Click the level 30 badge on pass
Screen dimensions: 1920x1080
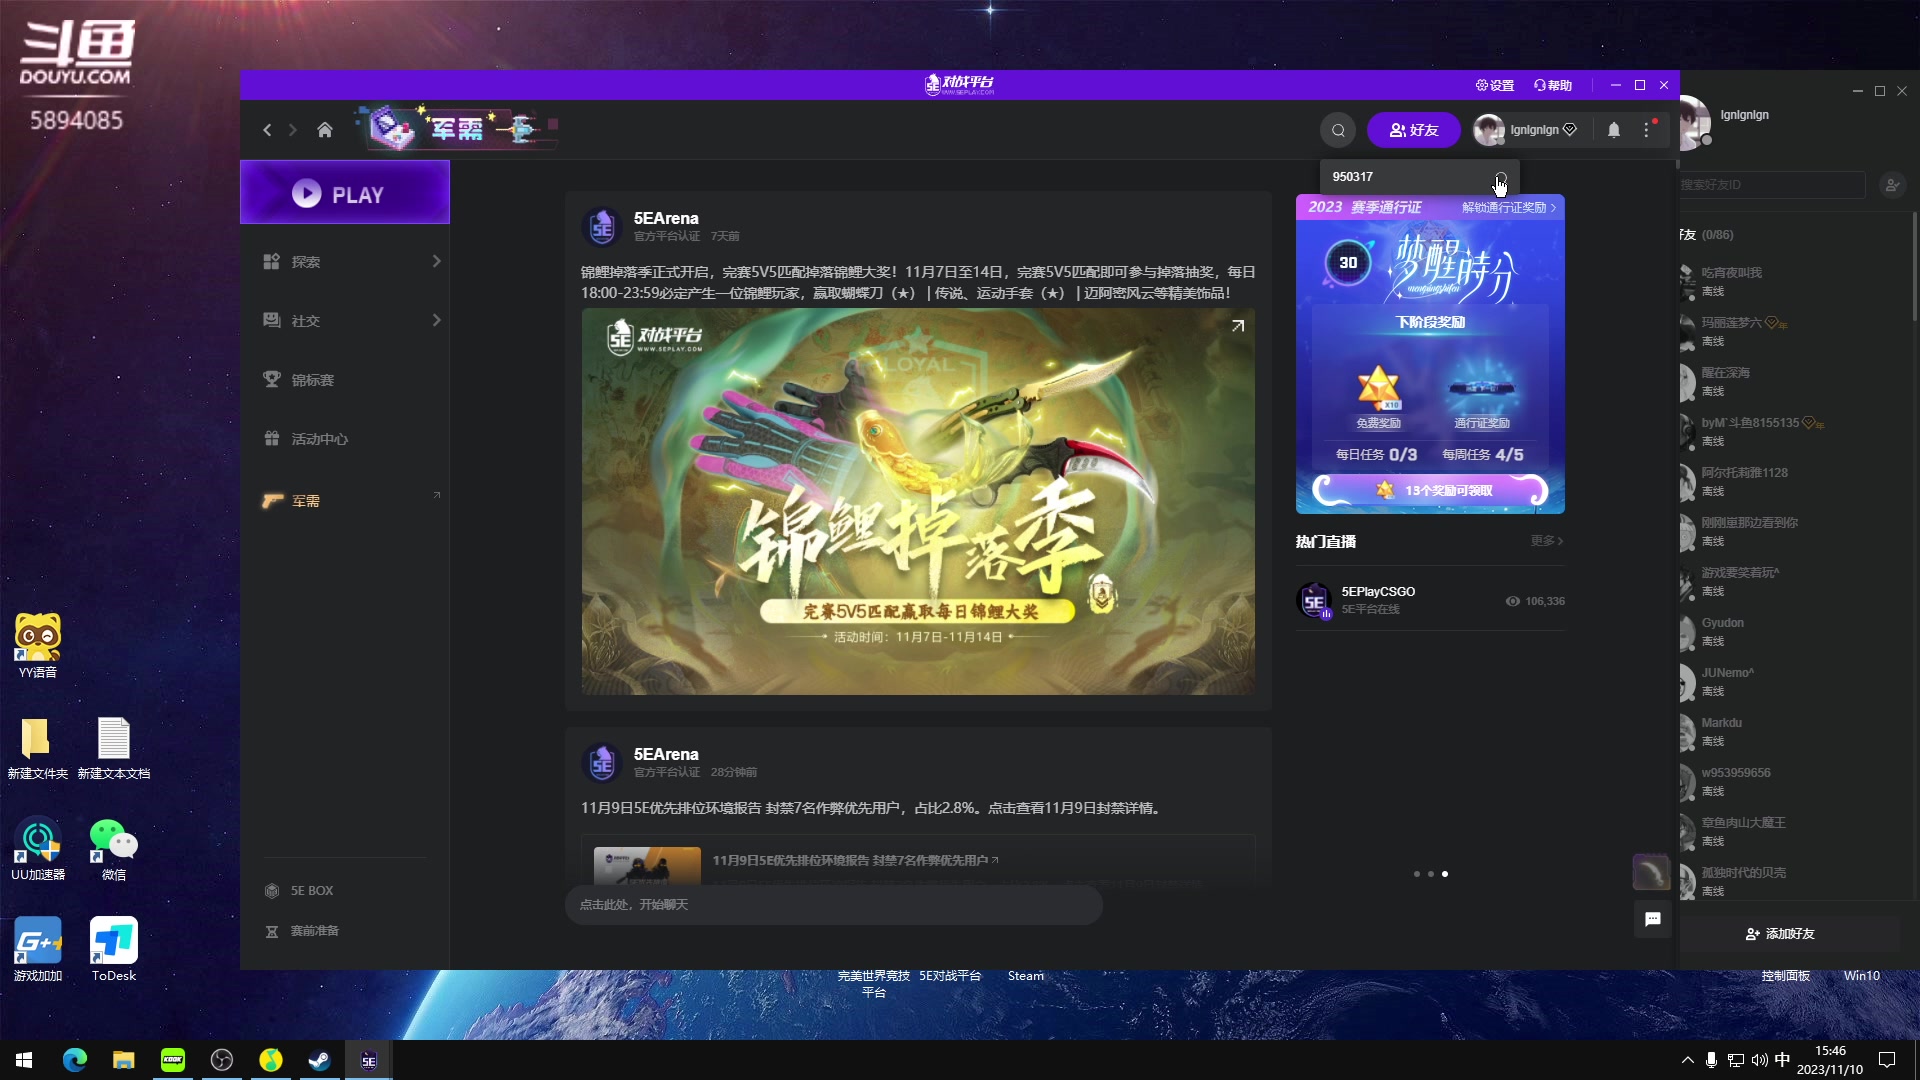(x=1347, y=263)
